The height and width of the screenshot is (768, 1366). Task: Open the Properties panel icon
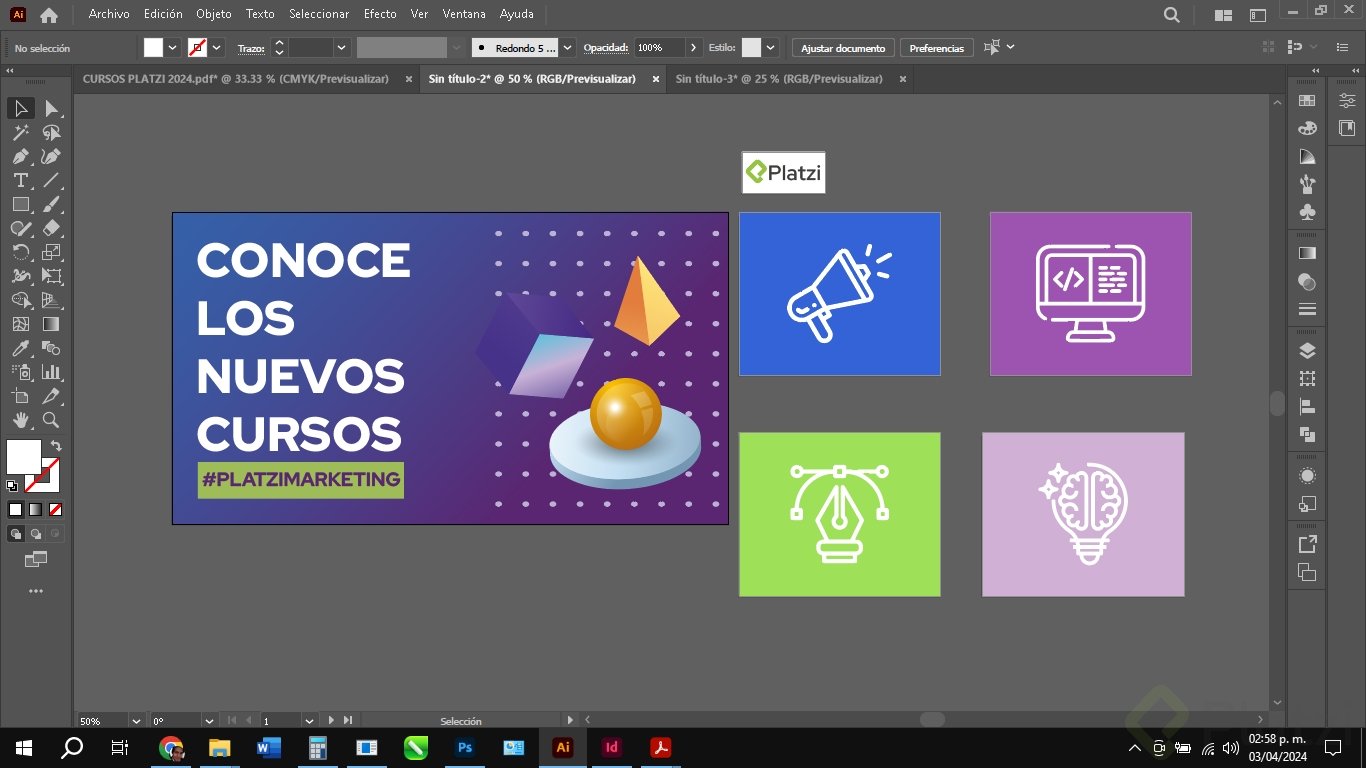tap(1347, 101)
